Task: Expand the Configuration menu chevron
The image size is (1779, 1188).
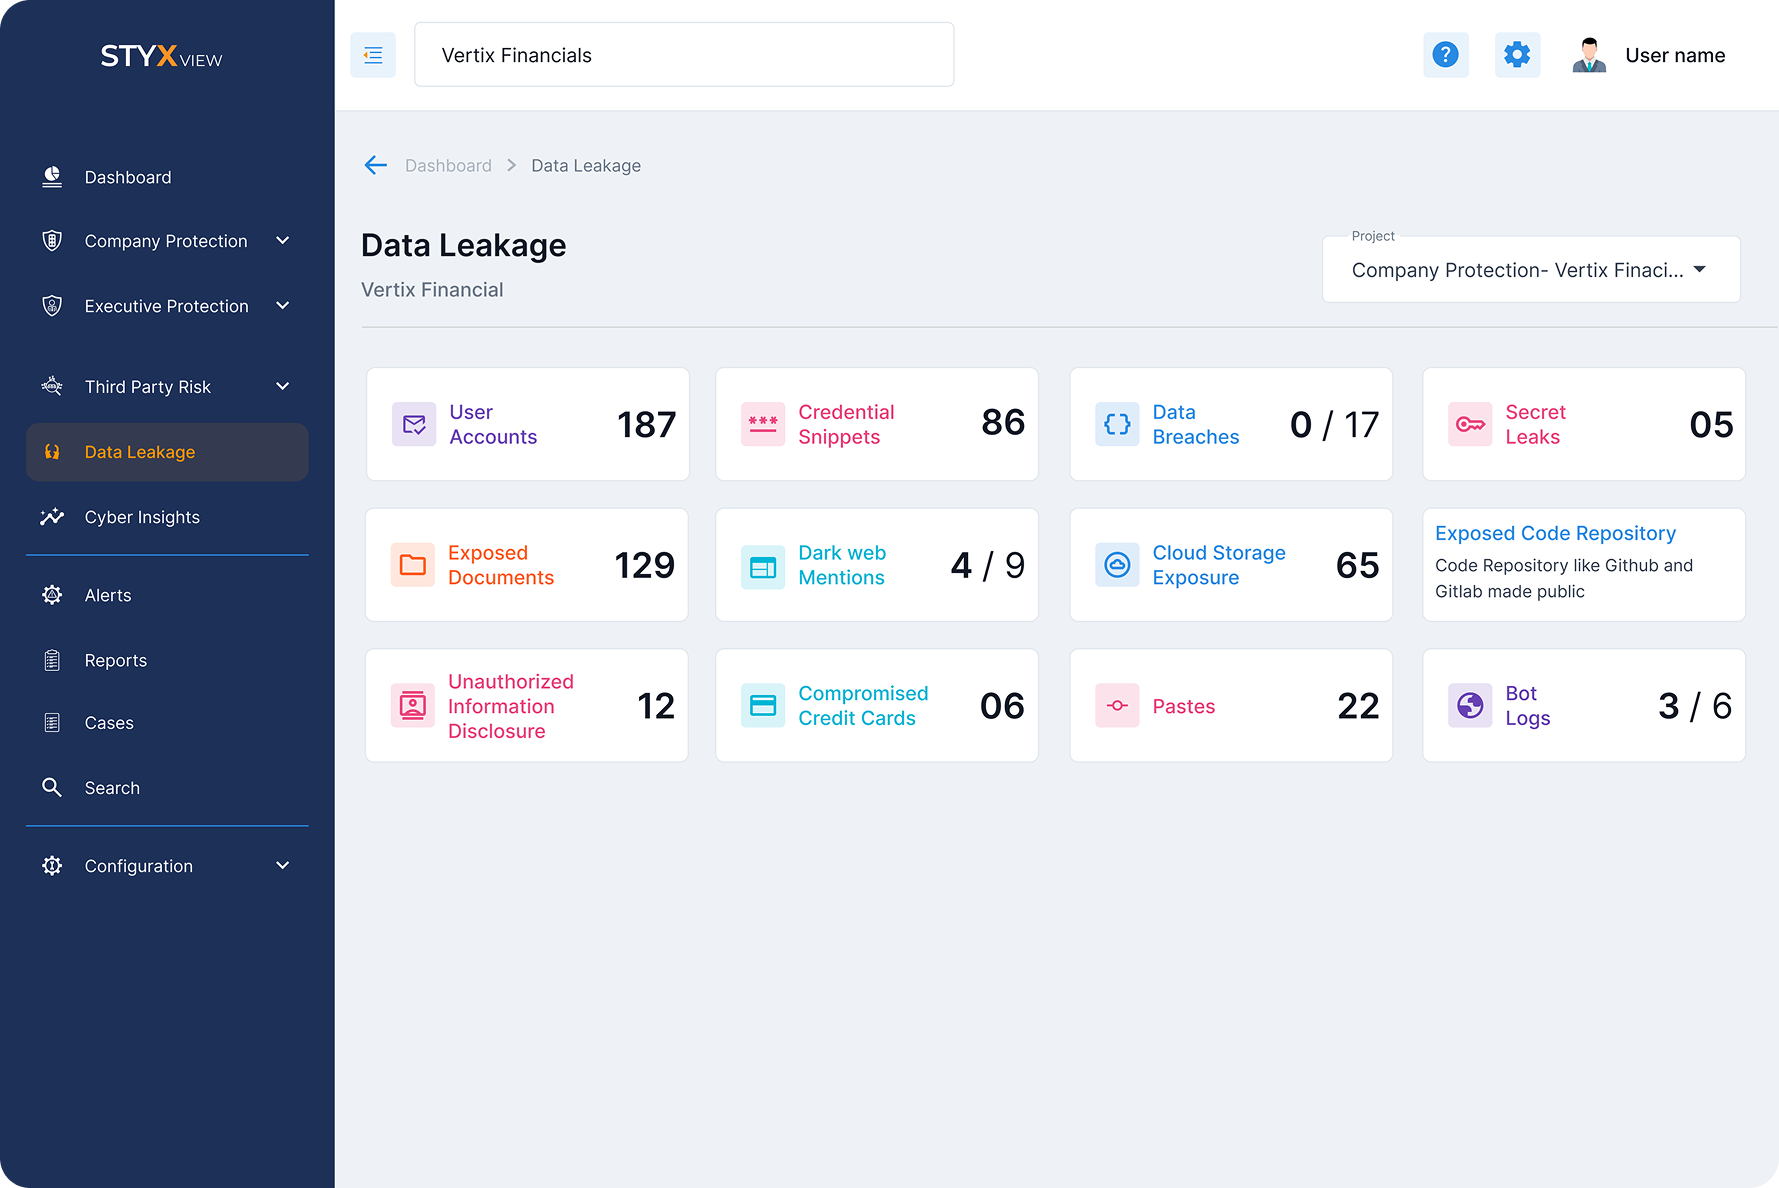Action: 283,866
